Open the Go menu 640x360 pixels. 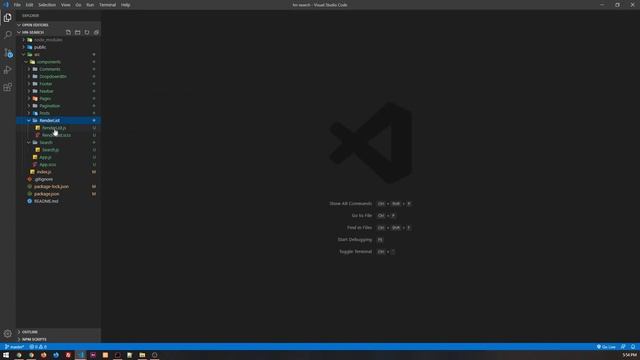point(78,5)
